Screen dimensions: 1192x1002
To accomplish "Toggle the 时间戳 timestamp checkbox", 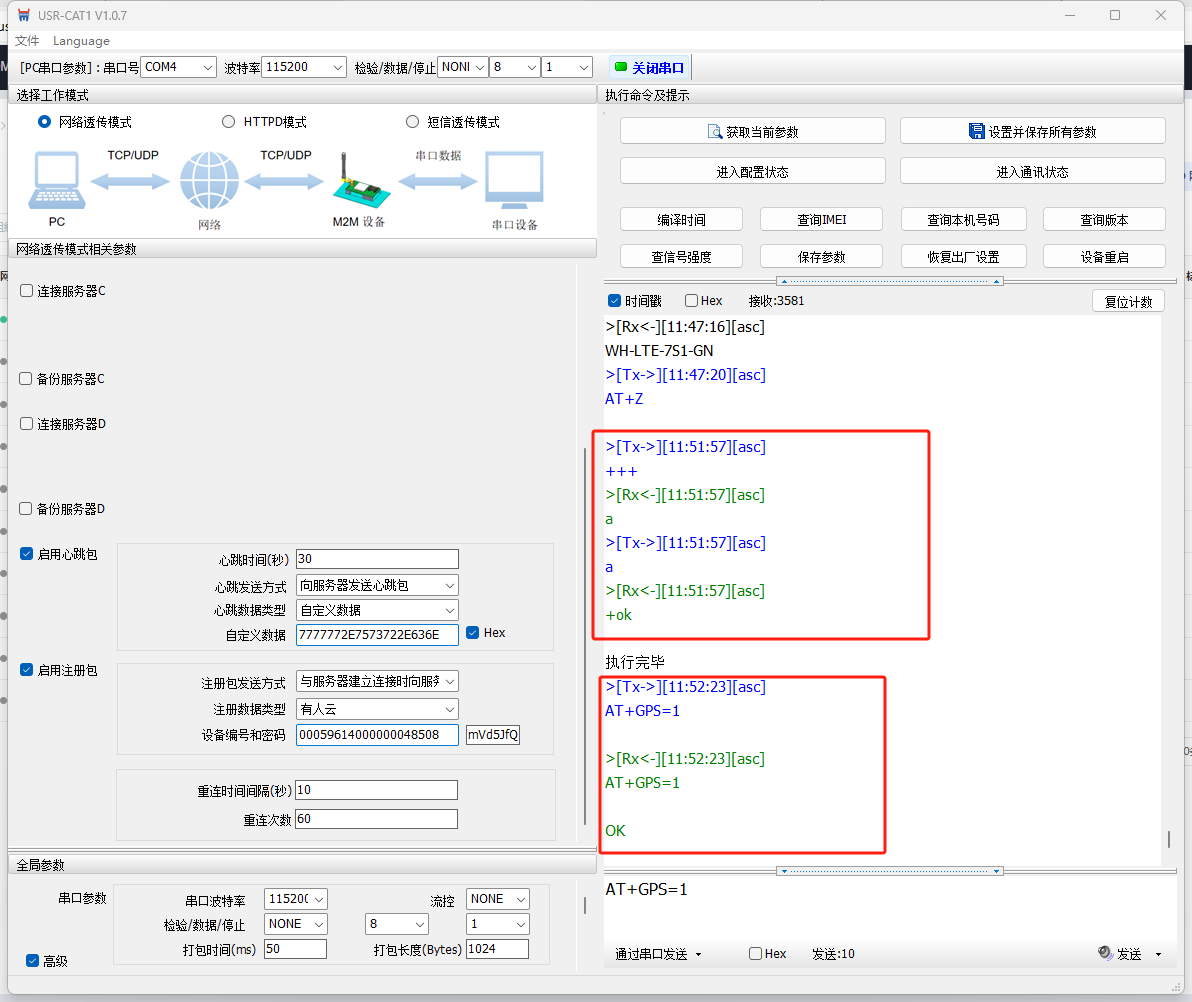I will point(615,301).
